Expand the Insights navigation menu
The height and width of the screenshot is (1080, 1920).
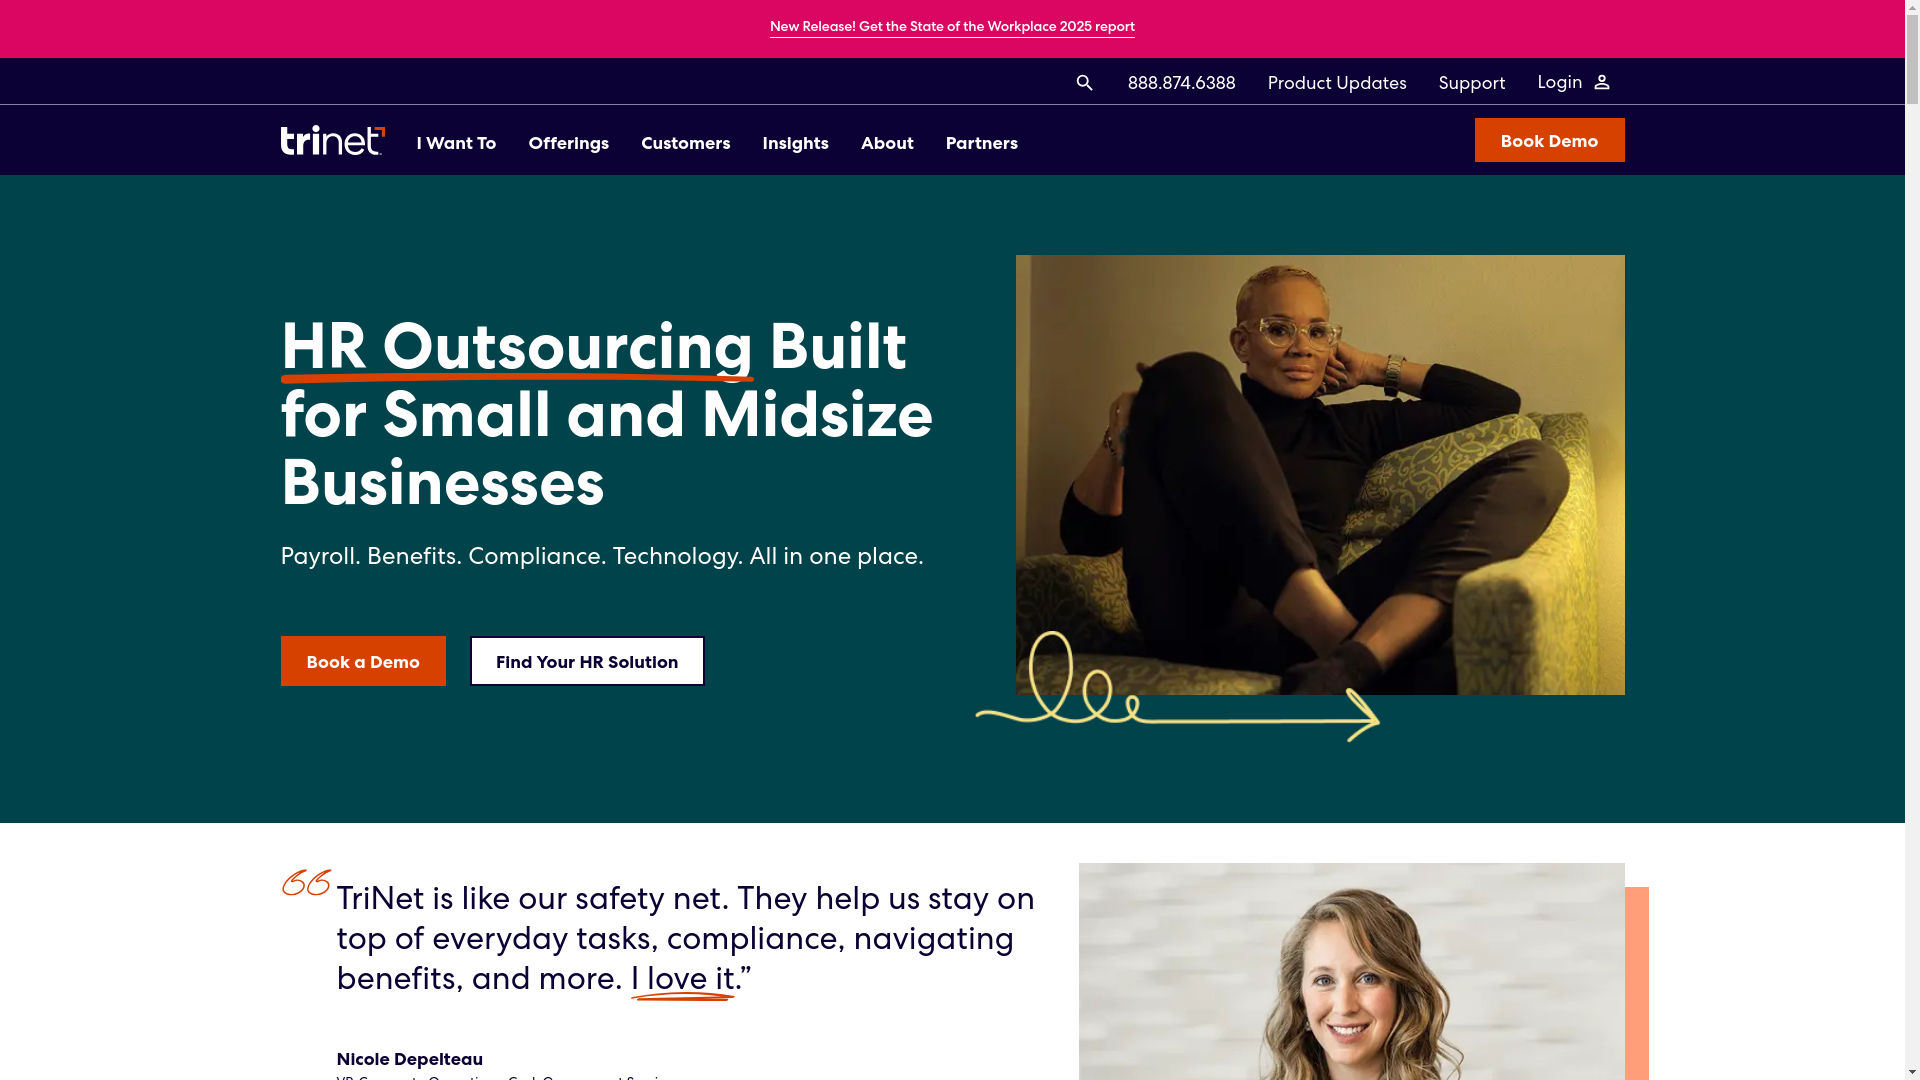[x=795, y=143]
